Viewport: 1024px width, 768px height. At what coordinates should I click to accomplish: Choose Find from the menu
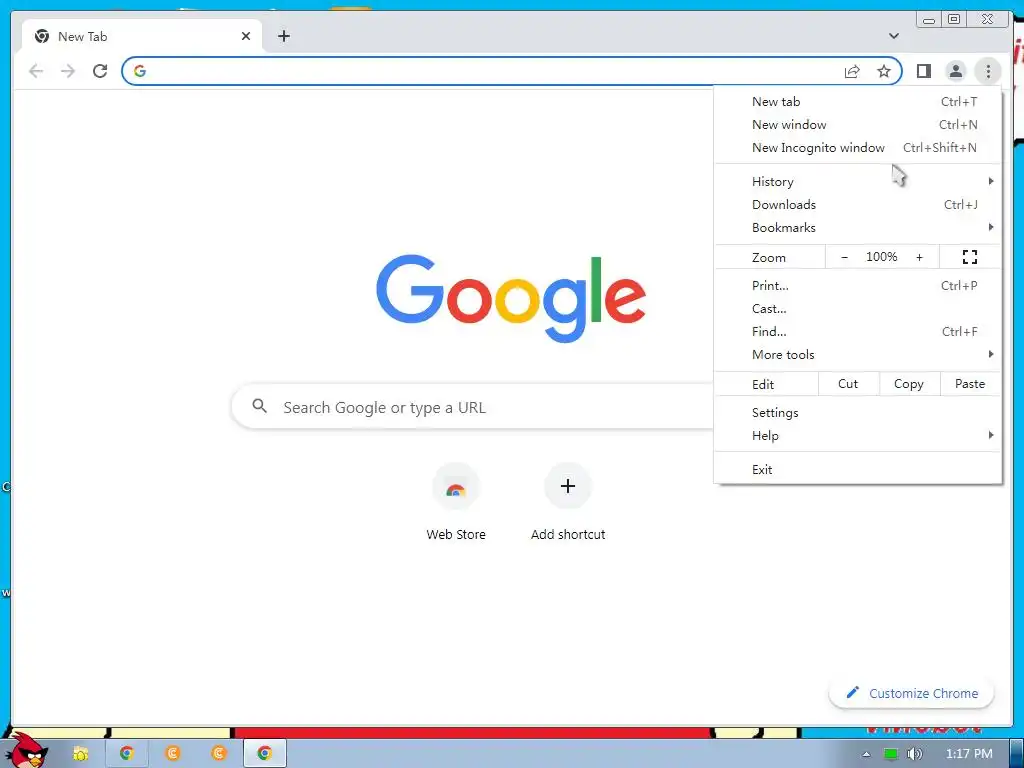(857, 332)
